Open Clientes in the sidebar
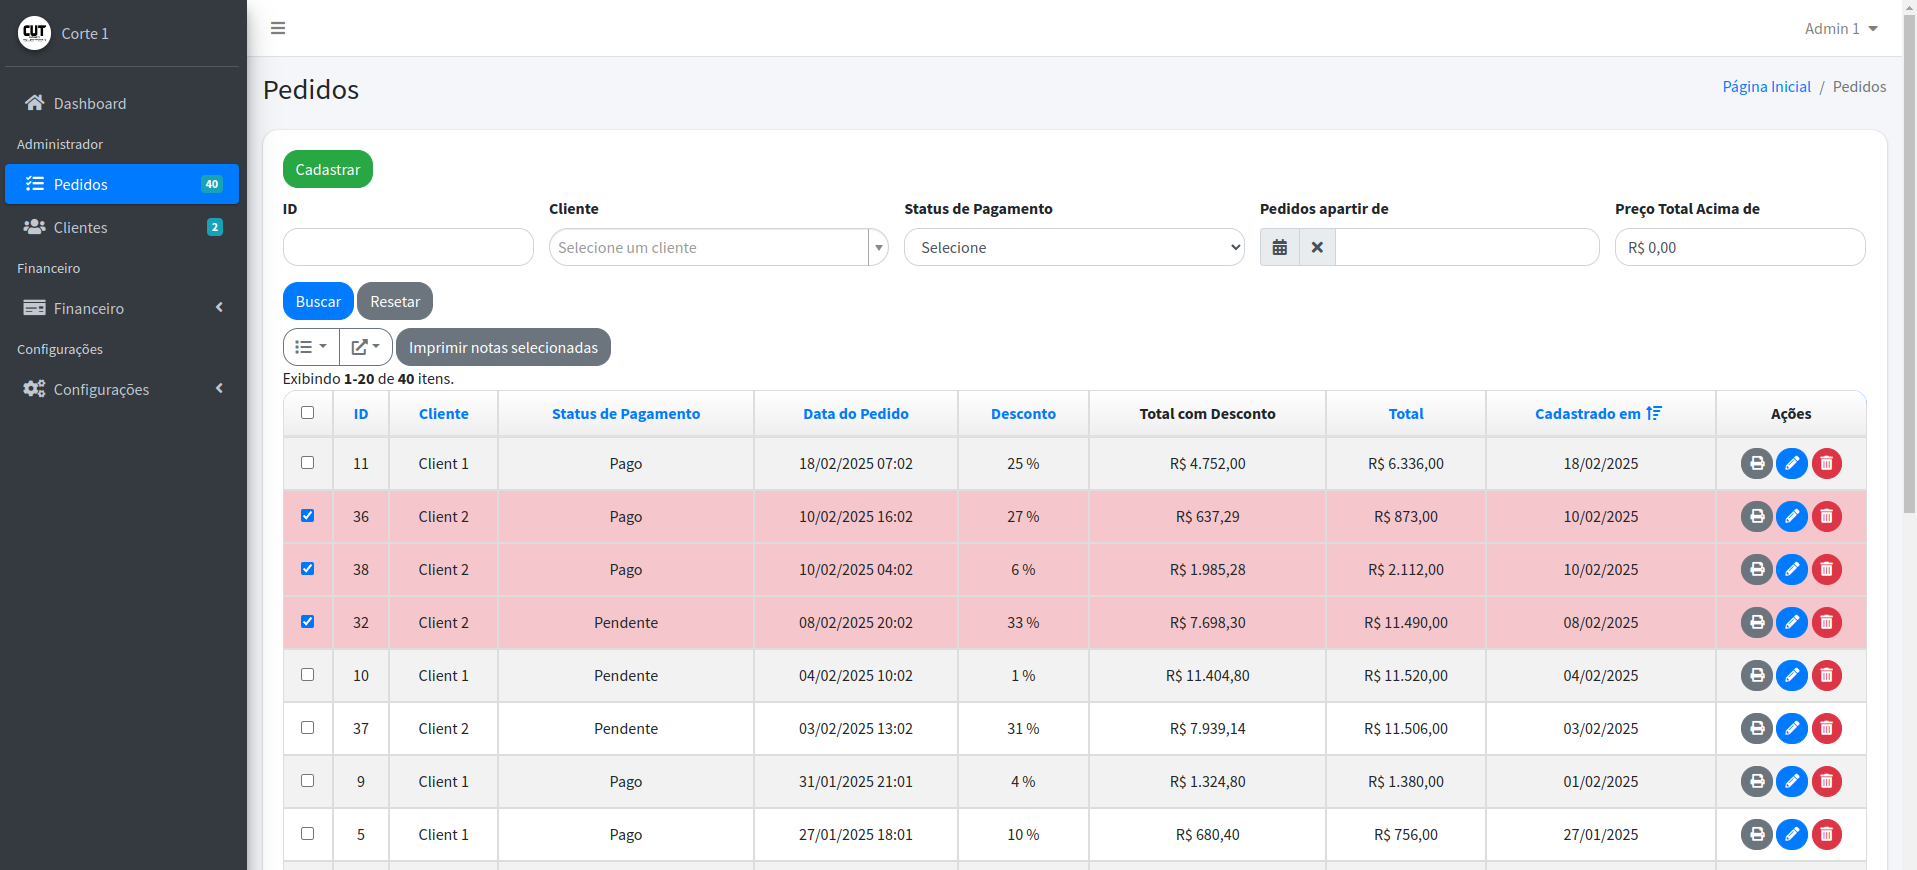 [x=122, y=227]
